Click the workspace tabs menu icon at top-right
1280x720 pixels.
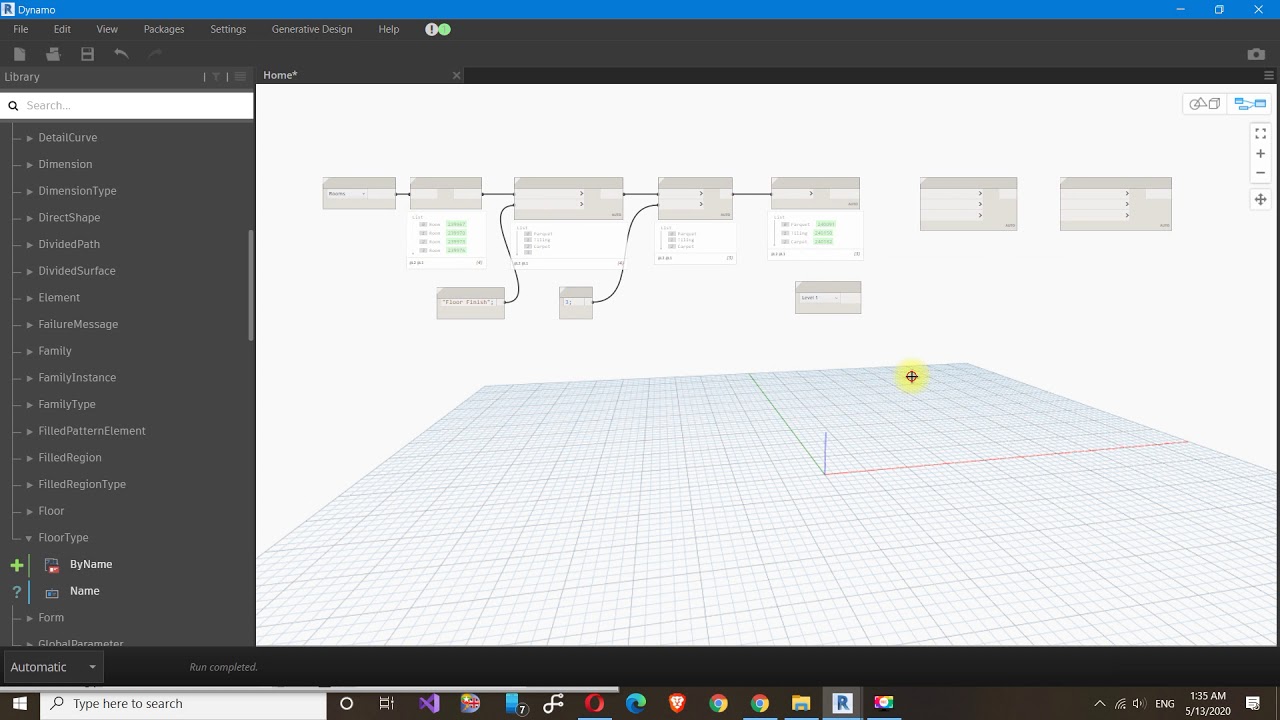coord(1269,75)
